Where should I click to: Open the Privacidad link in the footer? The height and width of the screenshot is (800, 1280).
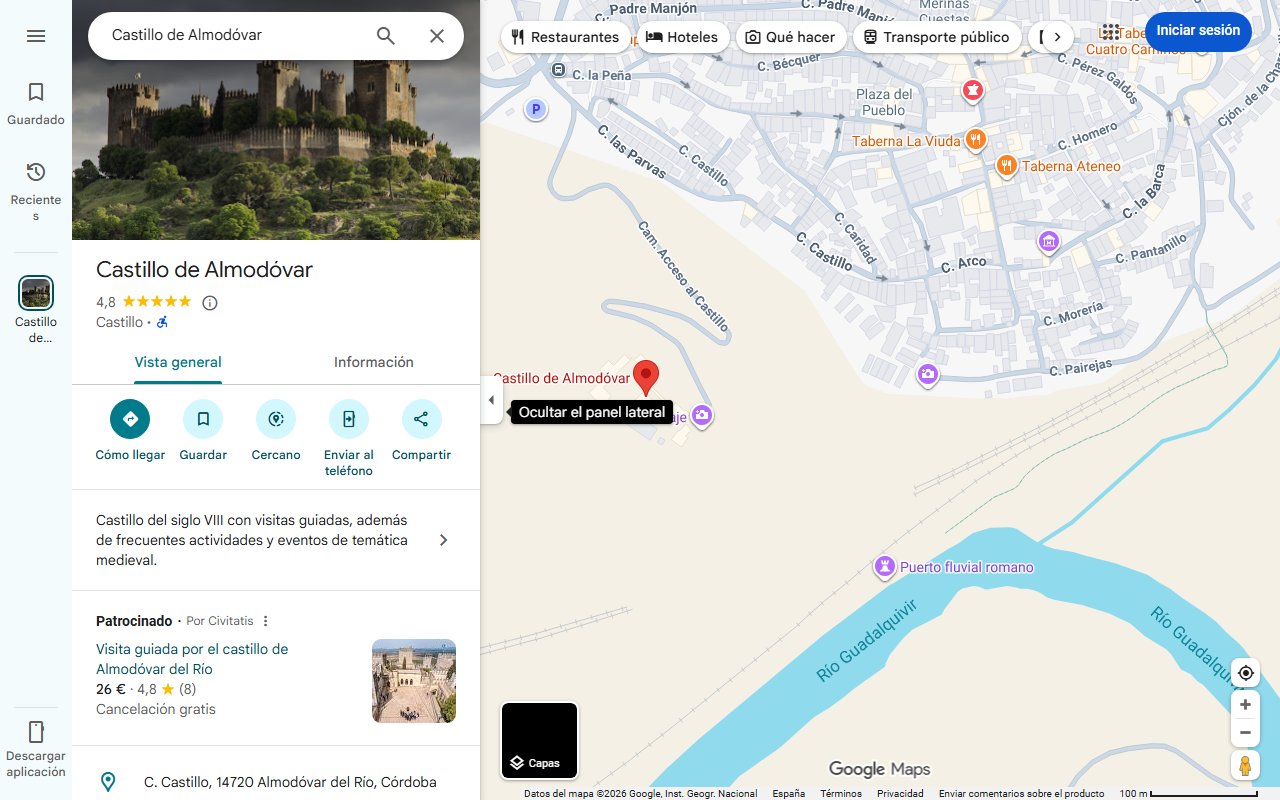pos(899,792)
